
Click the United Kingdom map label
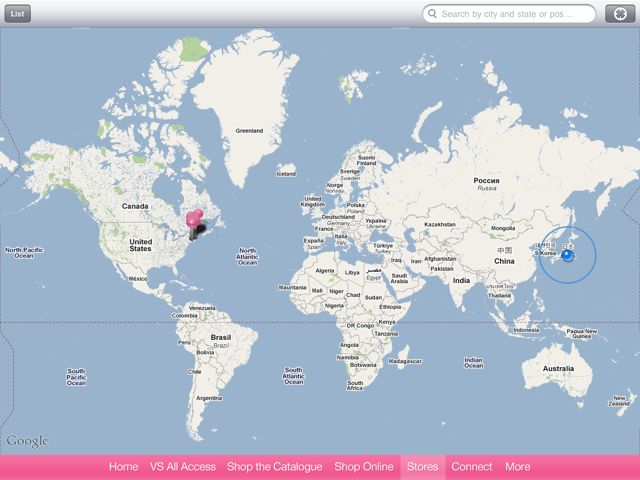tap(313, 202)
